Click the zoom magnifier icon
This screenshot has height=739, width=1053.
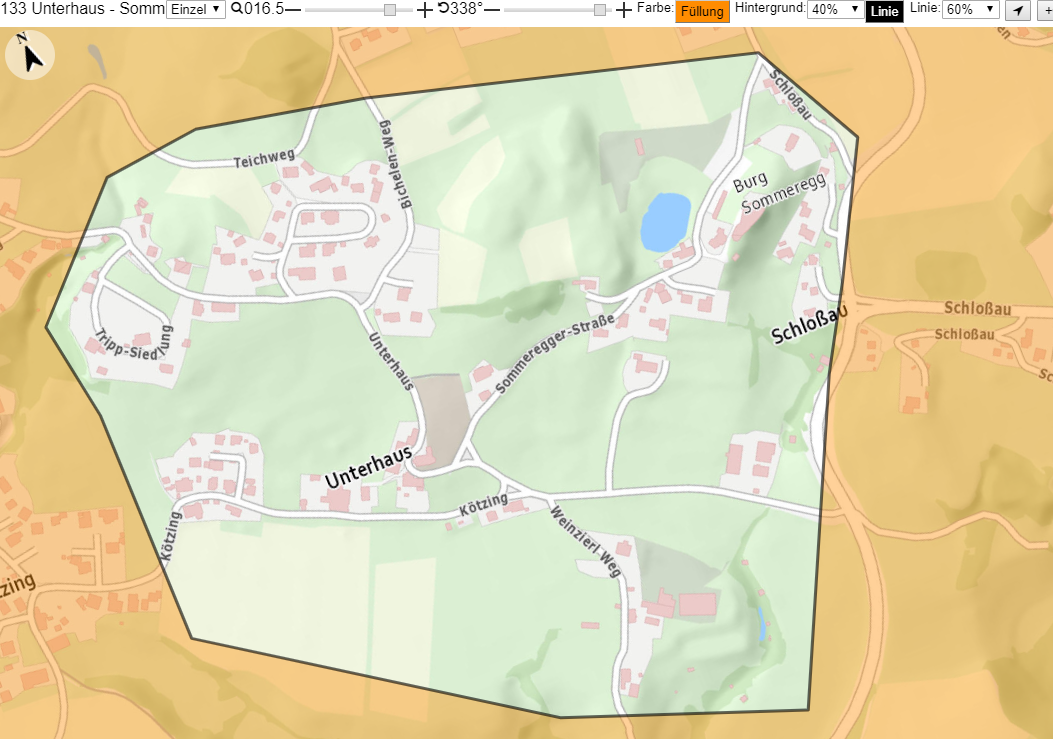pos(236,9)
